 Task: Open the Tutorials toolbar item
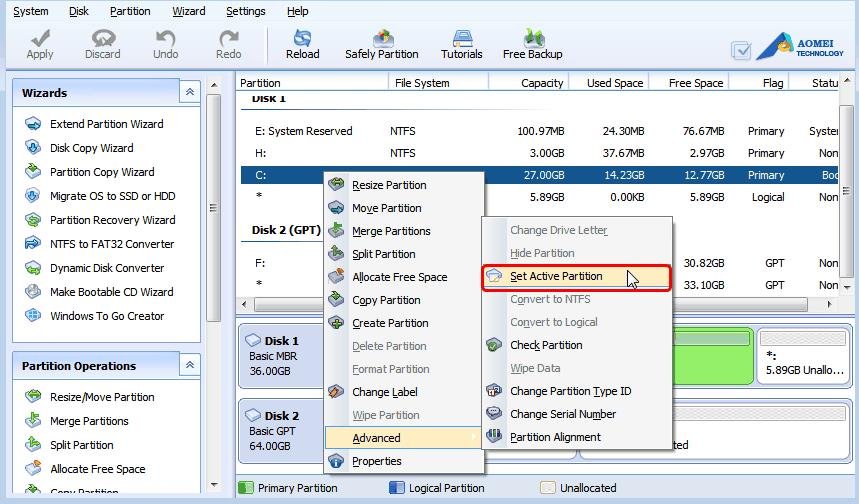(462, 44)
